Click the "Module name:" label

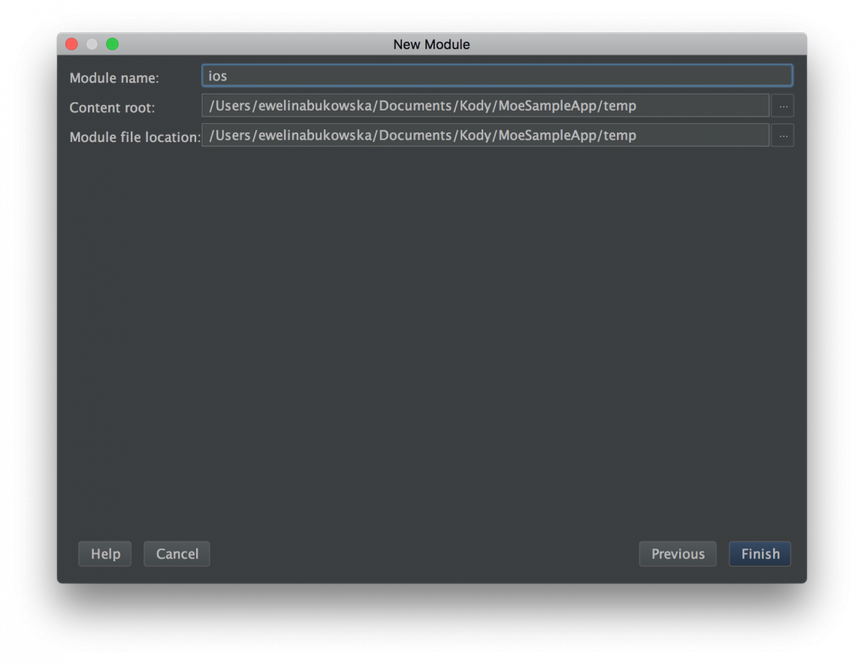pos(114,78)
